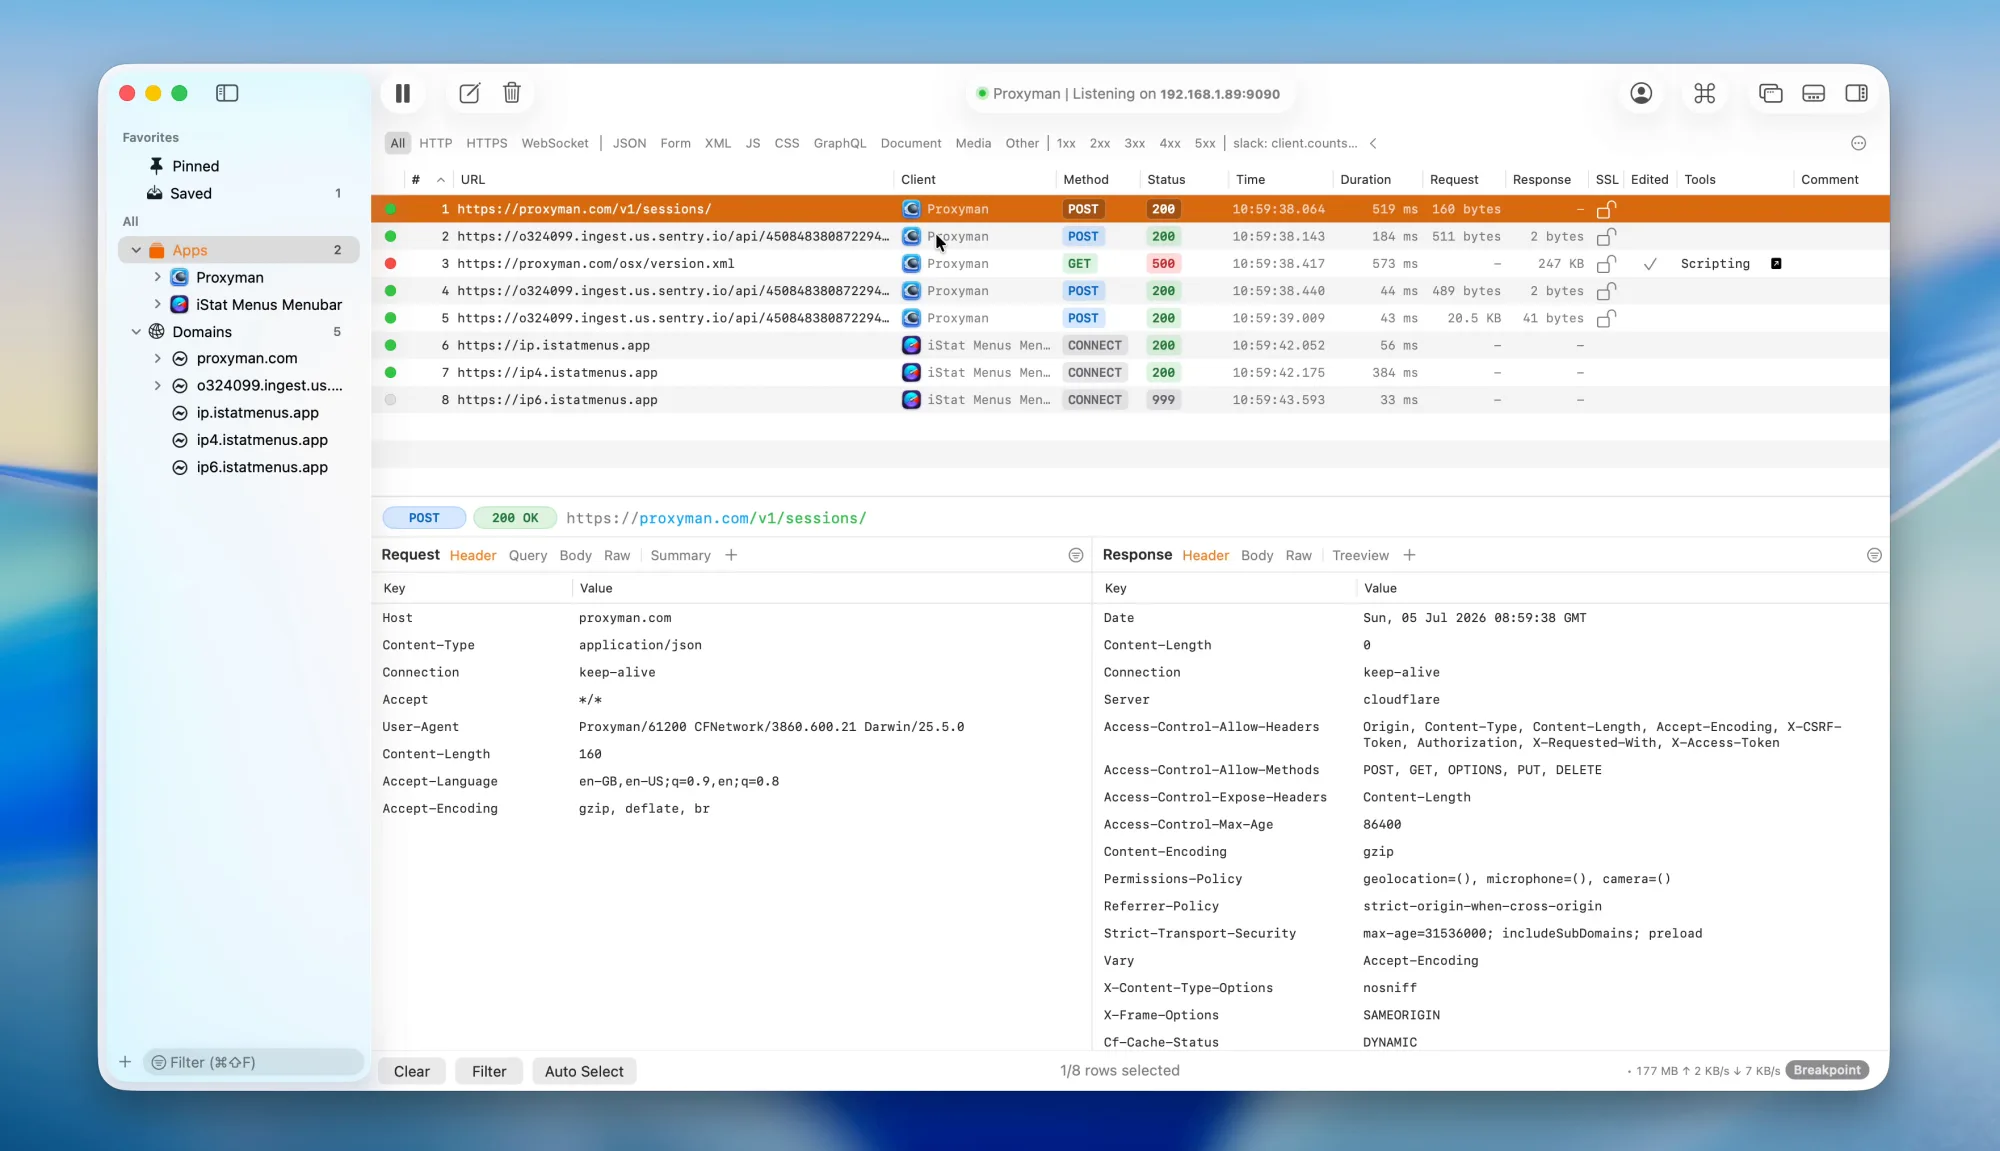Sort by the # column arrow
The height and width of the screenshot is (1151, 2000).
(441, 180)
